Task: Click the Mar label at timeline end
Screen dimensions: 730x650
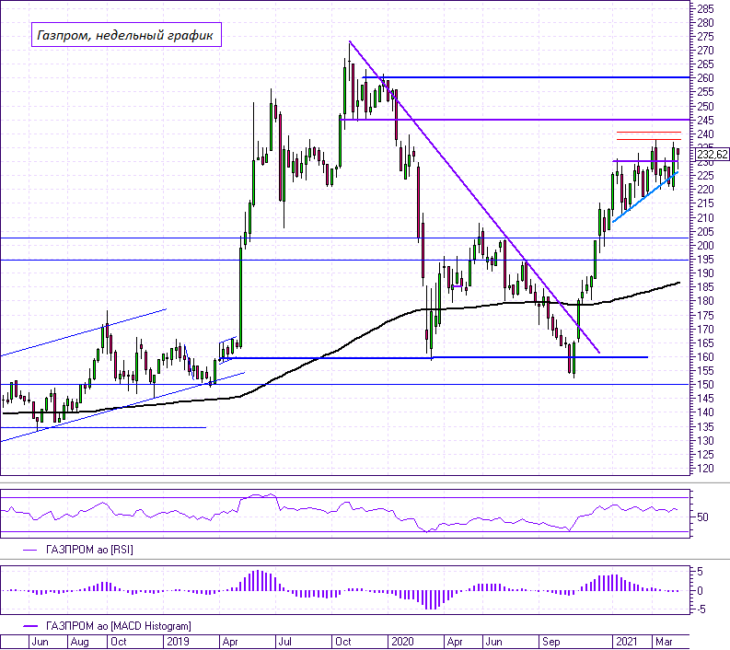Action: (x=664, y=642)
